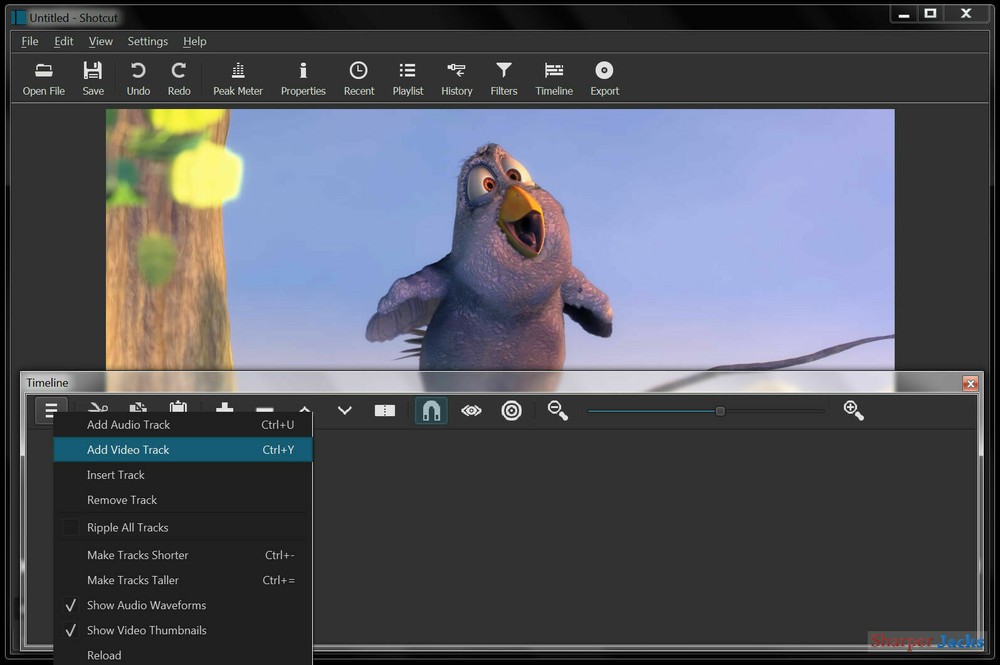Zoom in the timeline with the magnifier icon

pyautogui.click(x=853, y=410)
